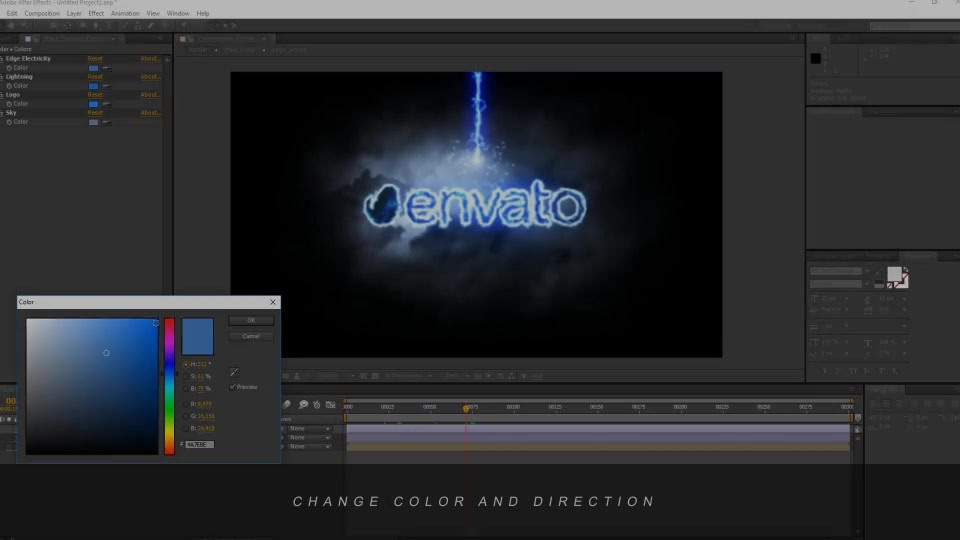
Task: Open the second layer's None parent dropdown
Action: click(x=310, y=438)
